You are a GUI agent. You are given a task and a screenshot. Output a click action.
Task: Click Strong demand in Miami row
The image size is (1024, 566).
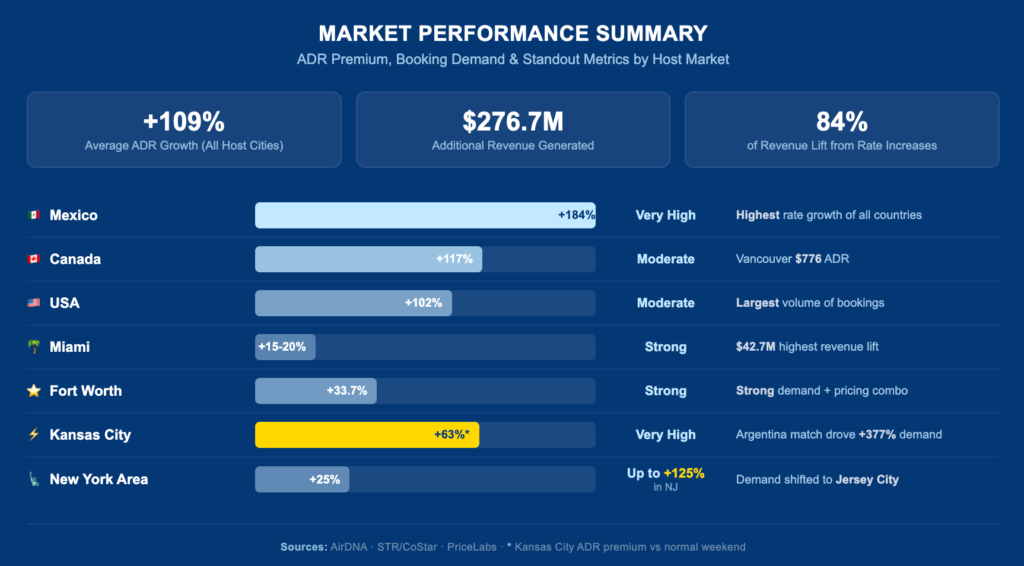tap(665, 347)
